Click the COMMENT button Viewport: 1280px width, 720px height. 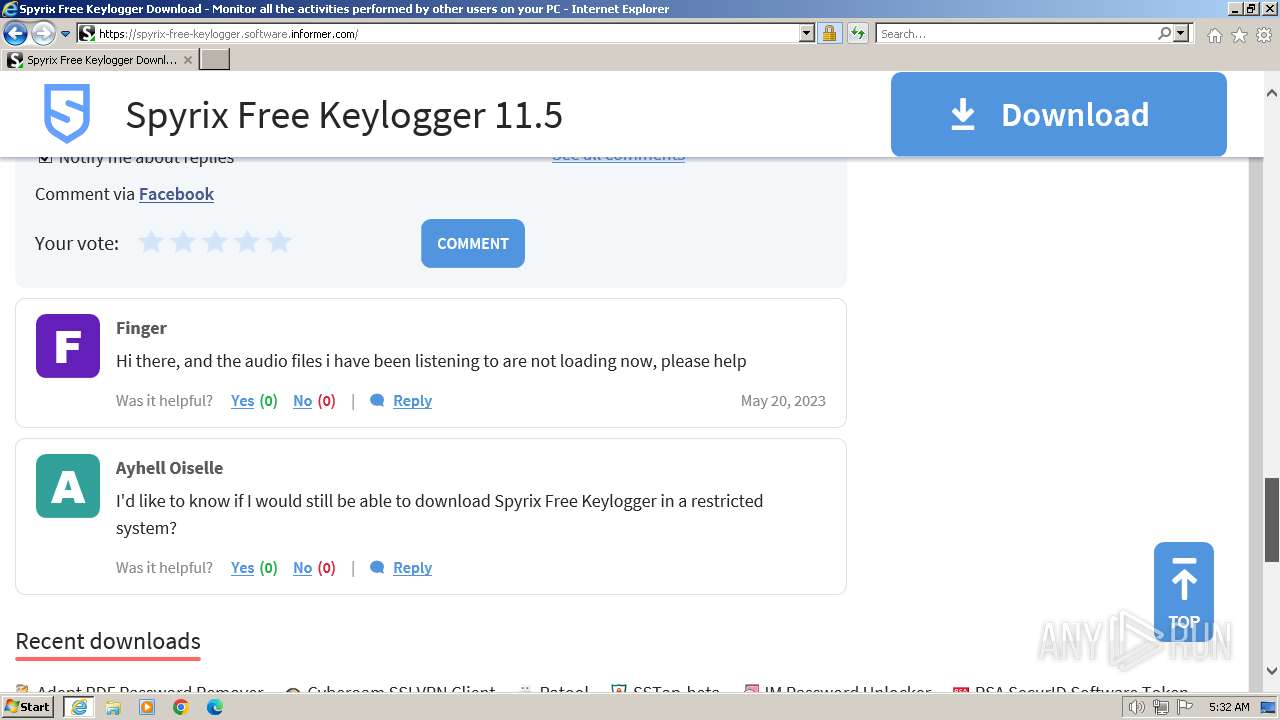[473, 243]
